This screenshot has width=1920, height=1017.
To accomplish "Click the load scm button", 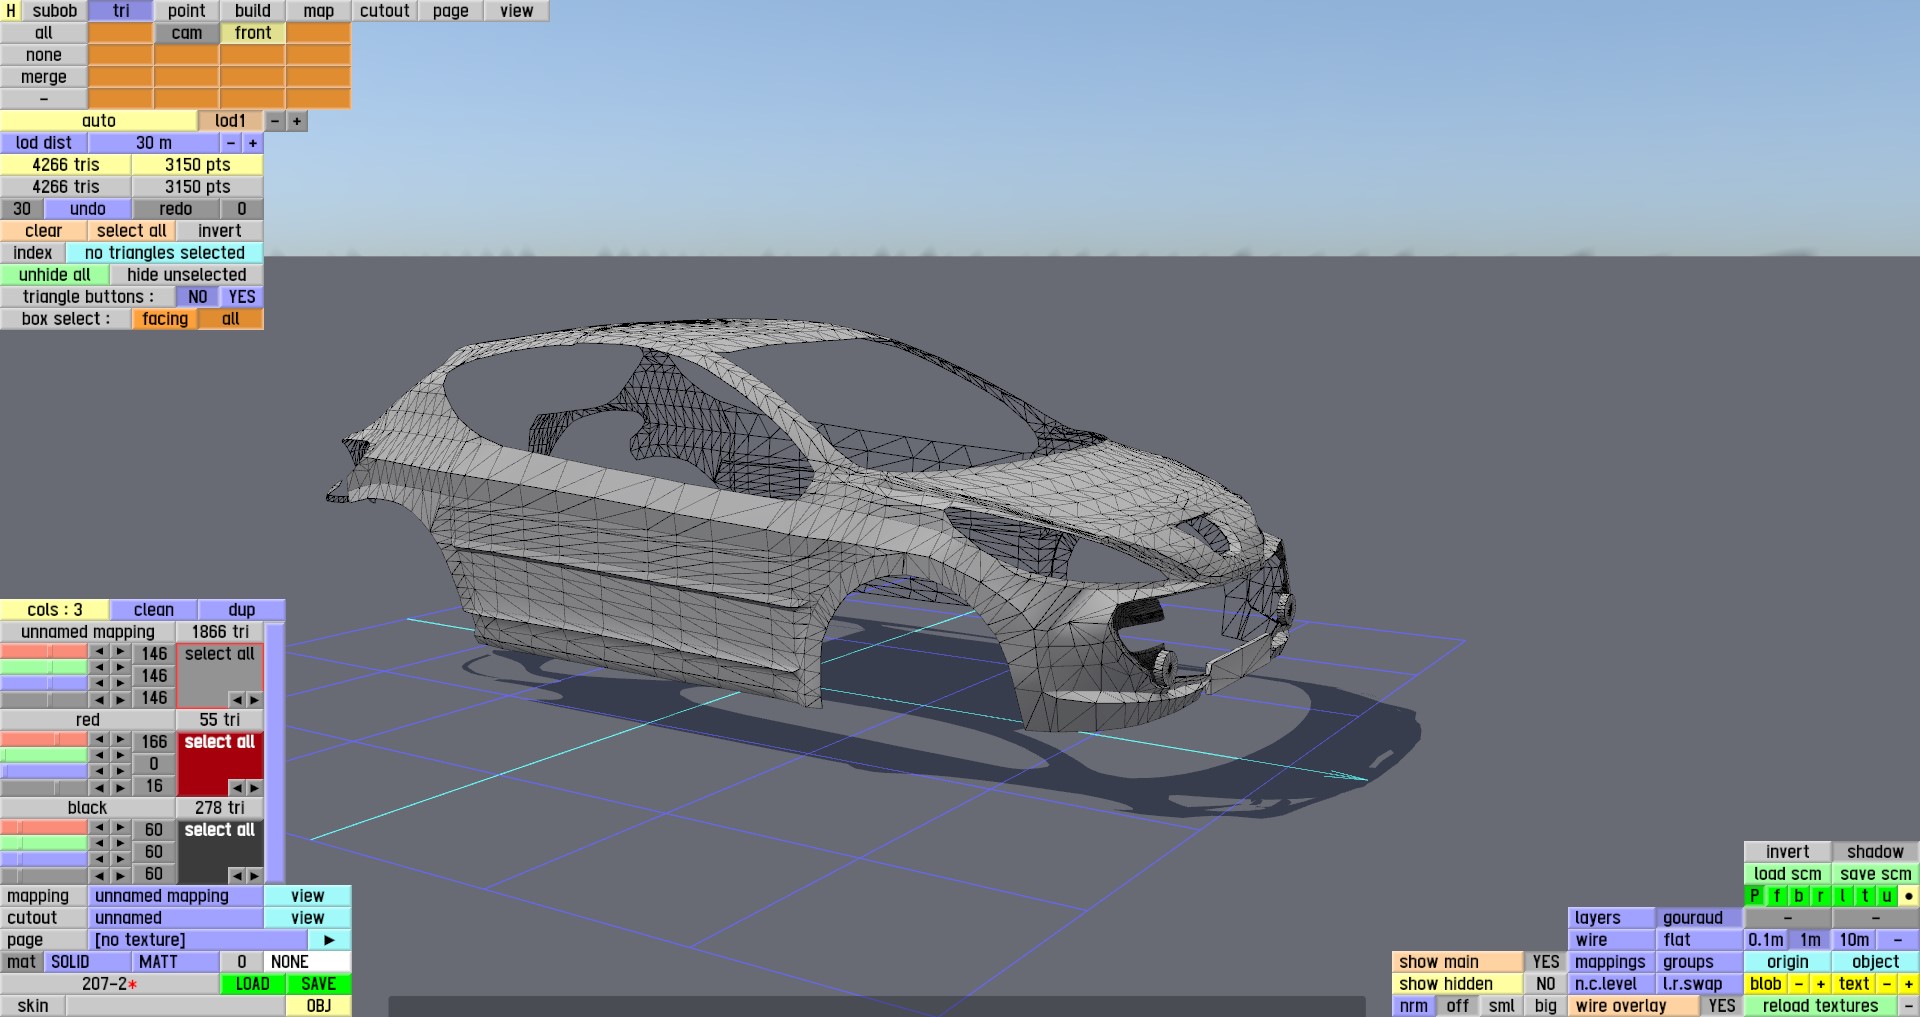I will [1788, 874].
